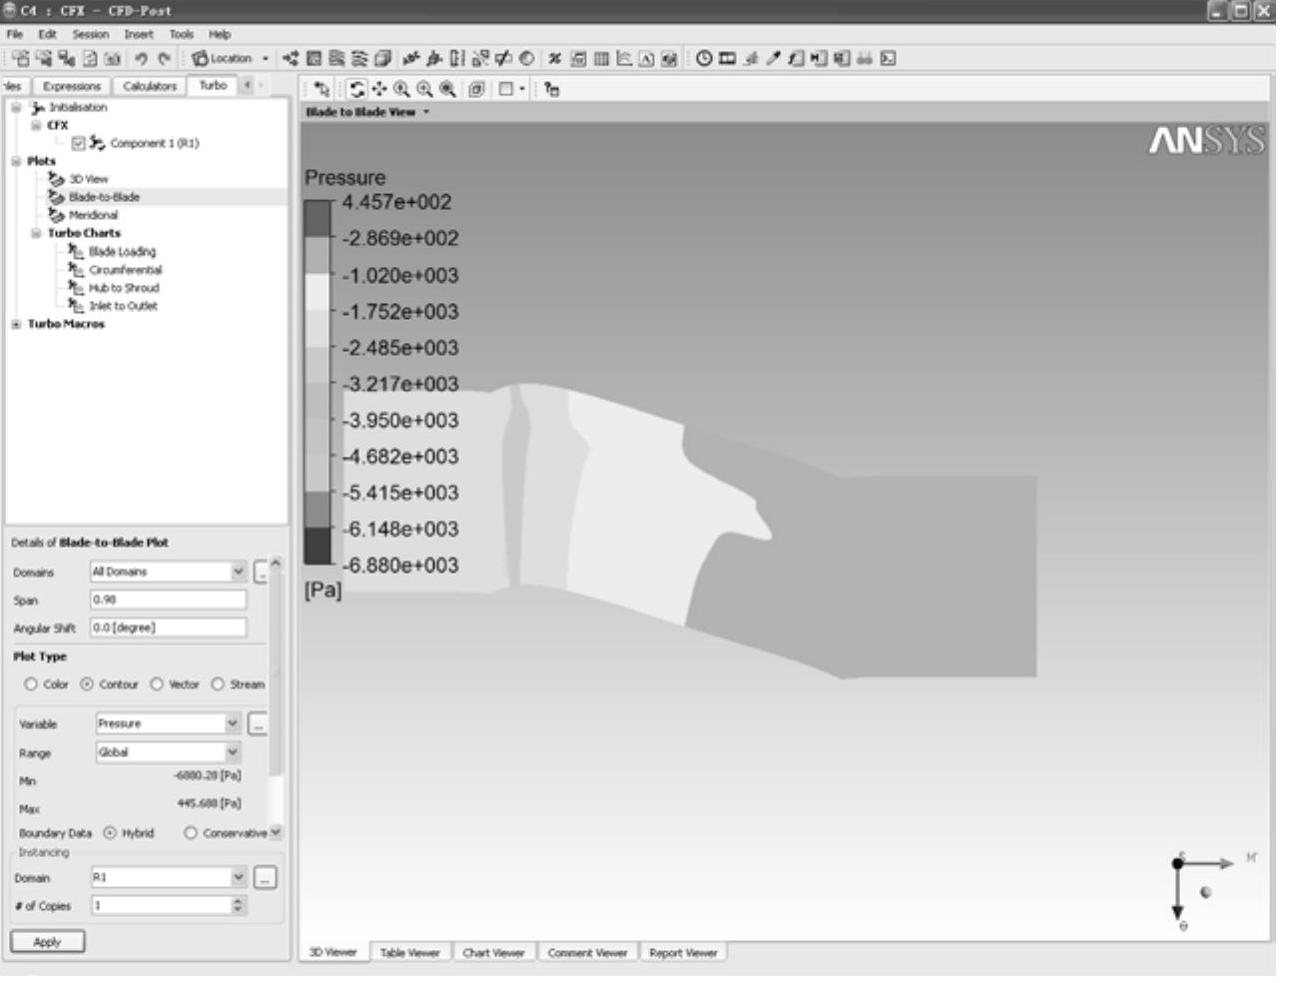Switch to the Chart Viewer tab
Image resolution: width=1300 pixels, height=983 pixels.
coord(493,953)
